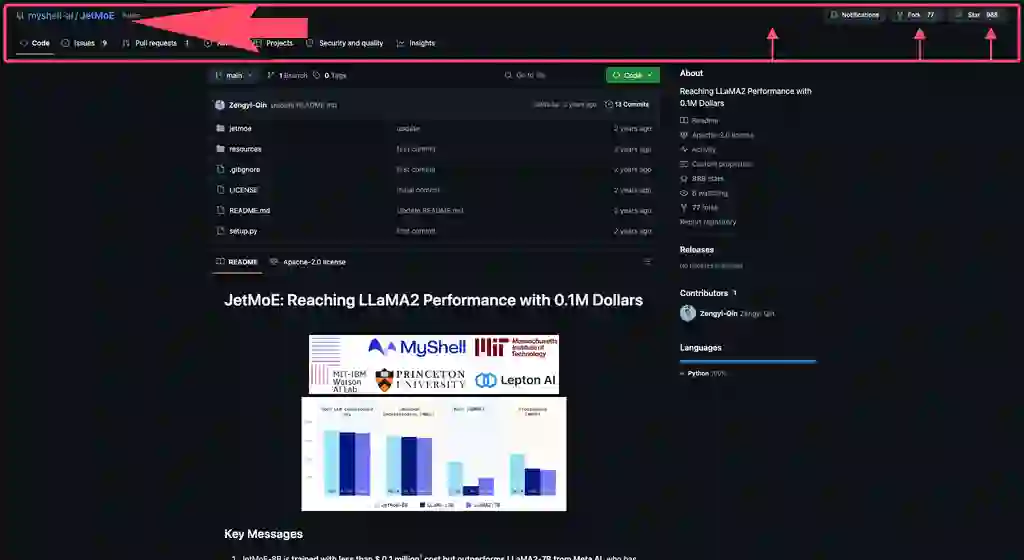
Task: Click the Issues tab circle icon
Action: [x=65, y=43]
